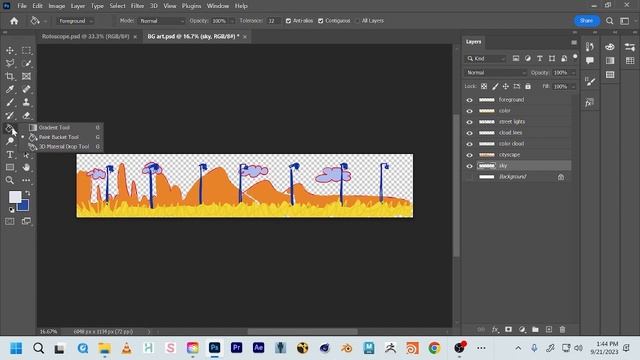This screenshot has height=360, width=640.
Task: Toggle Anti-alias checkbox
Action: click(x=288, y=21)
